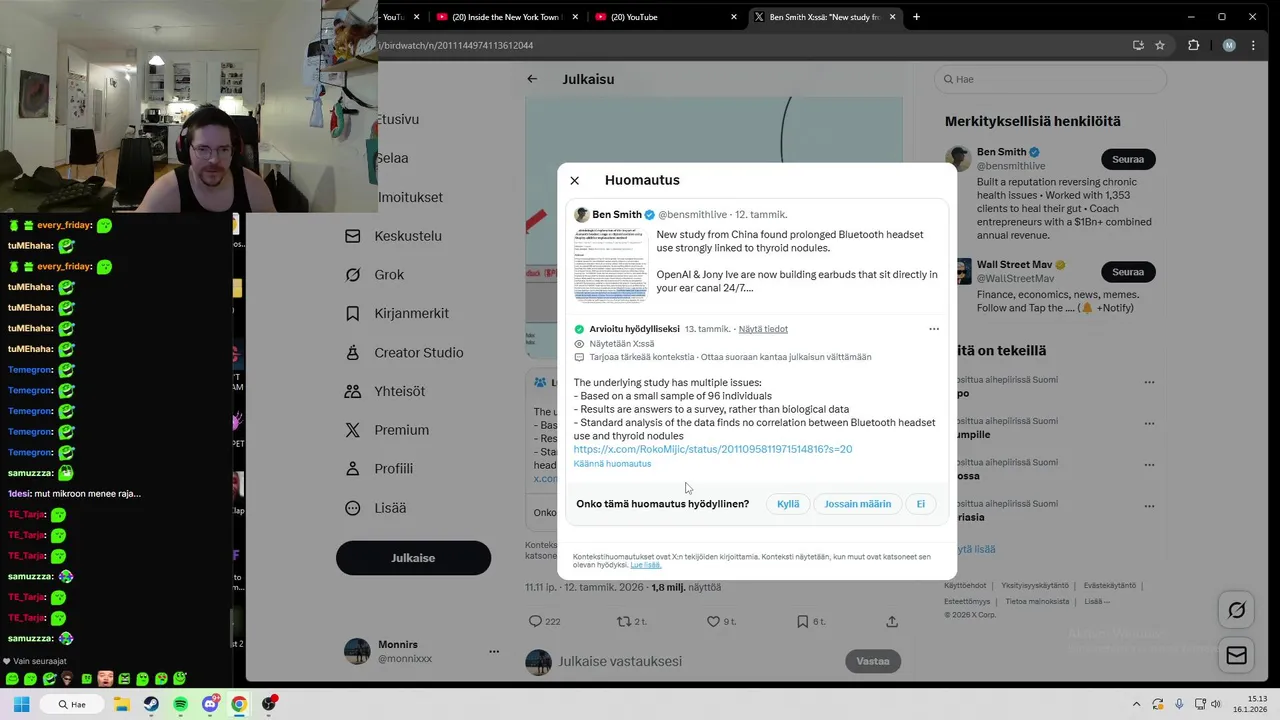Open the Lue lisää link in the footer
This screenshot has height=720, width=1280.
(x=645, y=565)
